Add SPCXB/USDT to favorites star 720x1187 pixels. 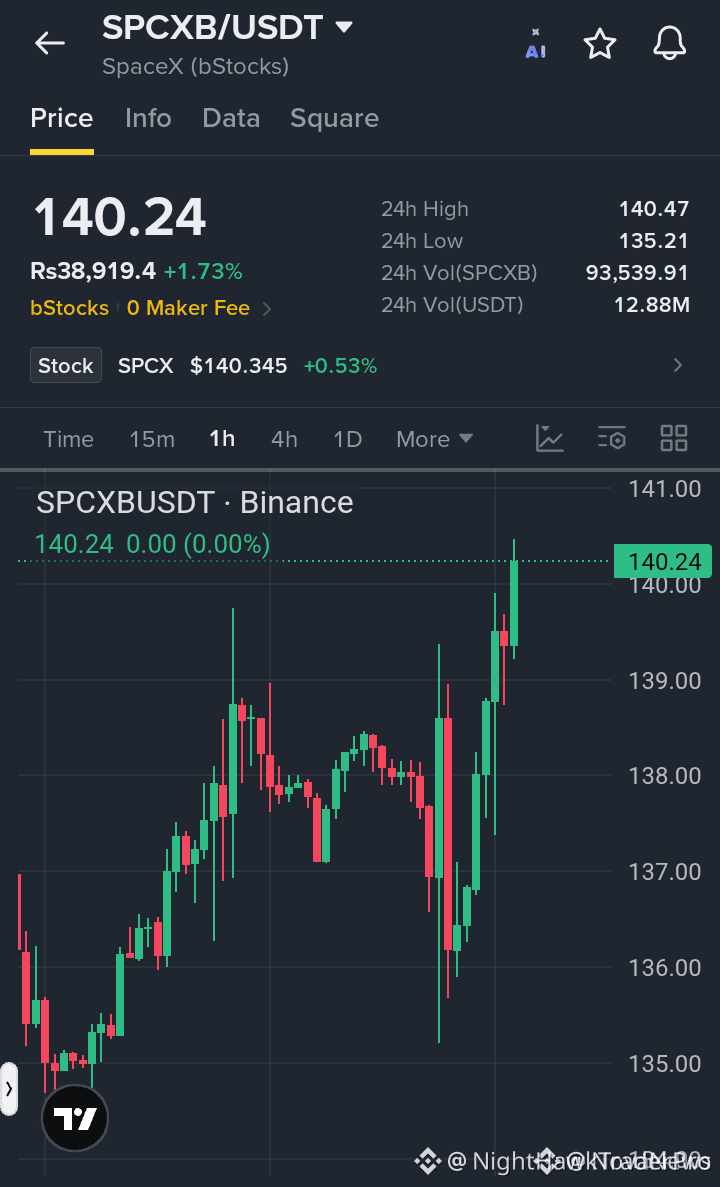(600, 44)
